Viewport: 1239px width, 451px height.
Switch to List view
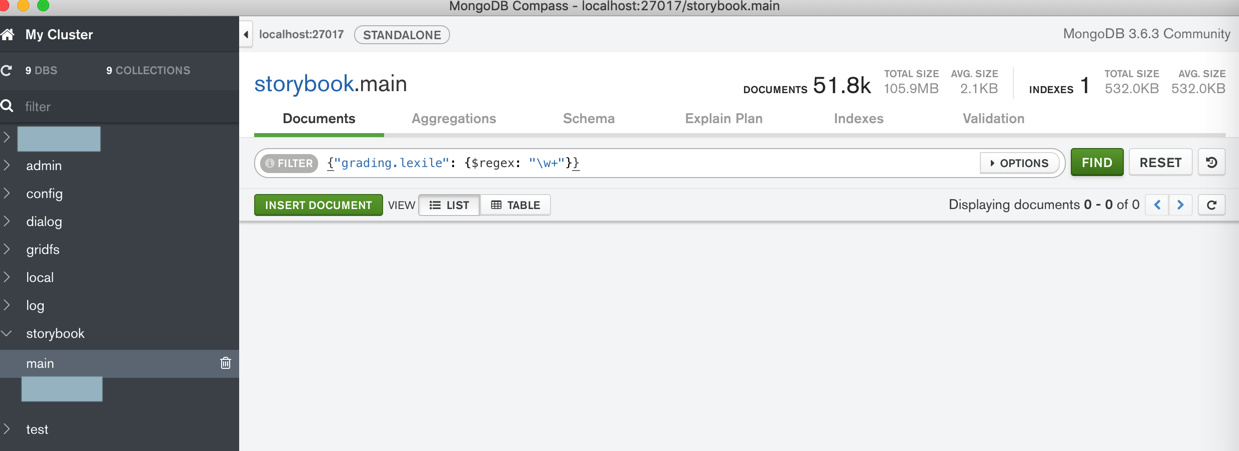pyautogui.click(x=449, y=205)
